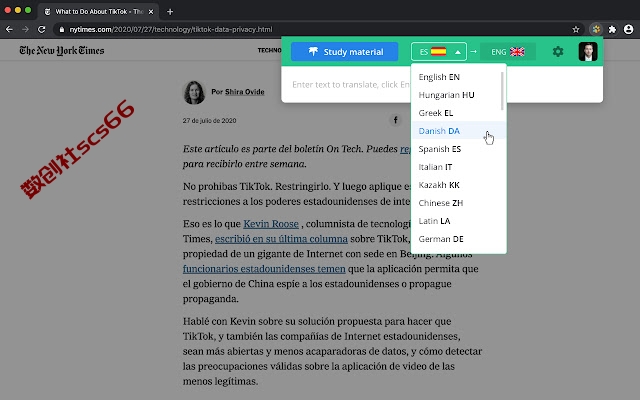
Task: Choose Danish DA in the dropdown
Action: [x=458, y=131]
